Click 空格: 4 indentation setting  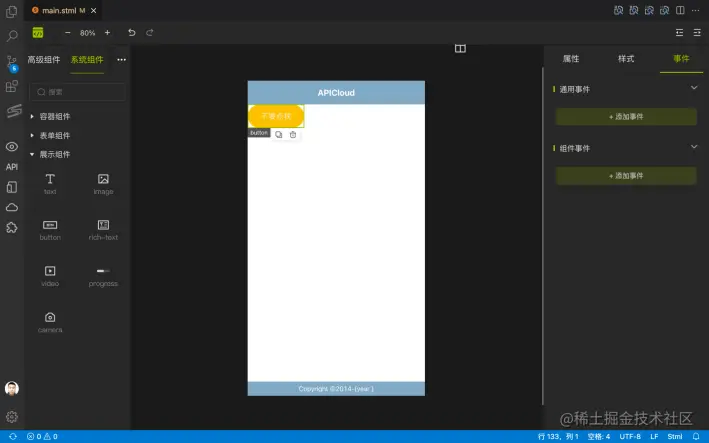click(x=599, y=436)
